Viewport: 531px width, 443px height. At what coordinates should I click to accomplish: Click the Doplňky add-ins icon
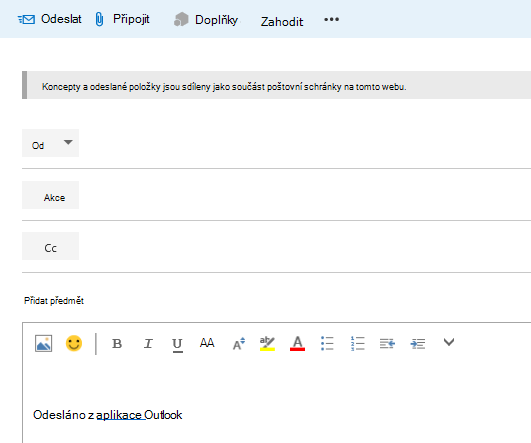pyautogui.click(x=181, y=19)
